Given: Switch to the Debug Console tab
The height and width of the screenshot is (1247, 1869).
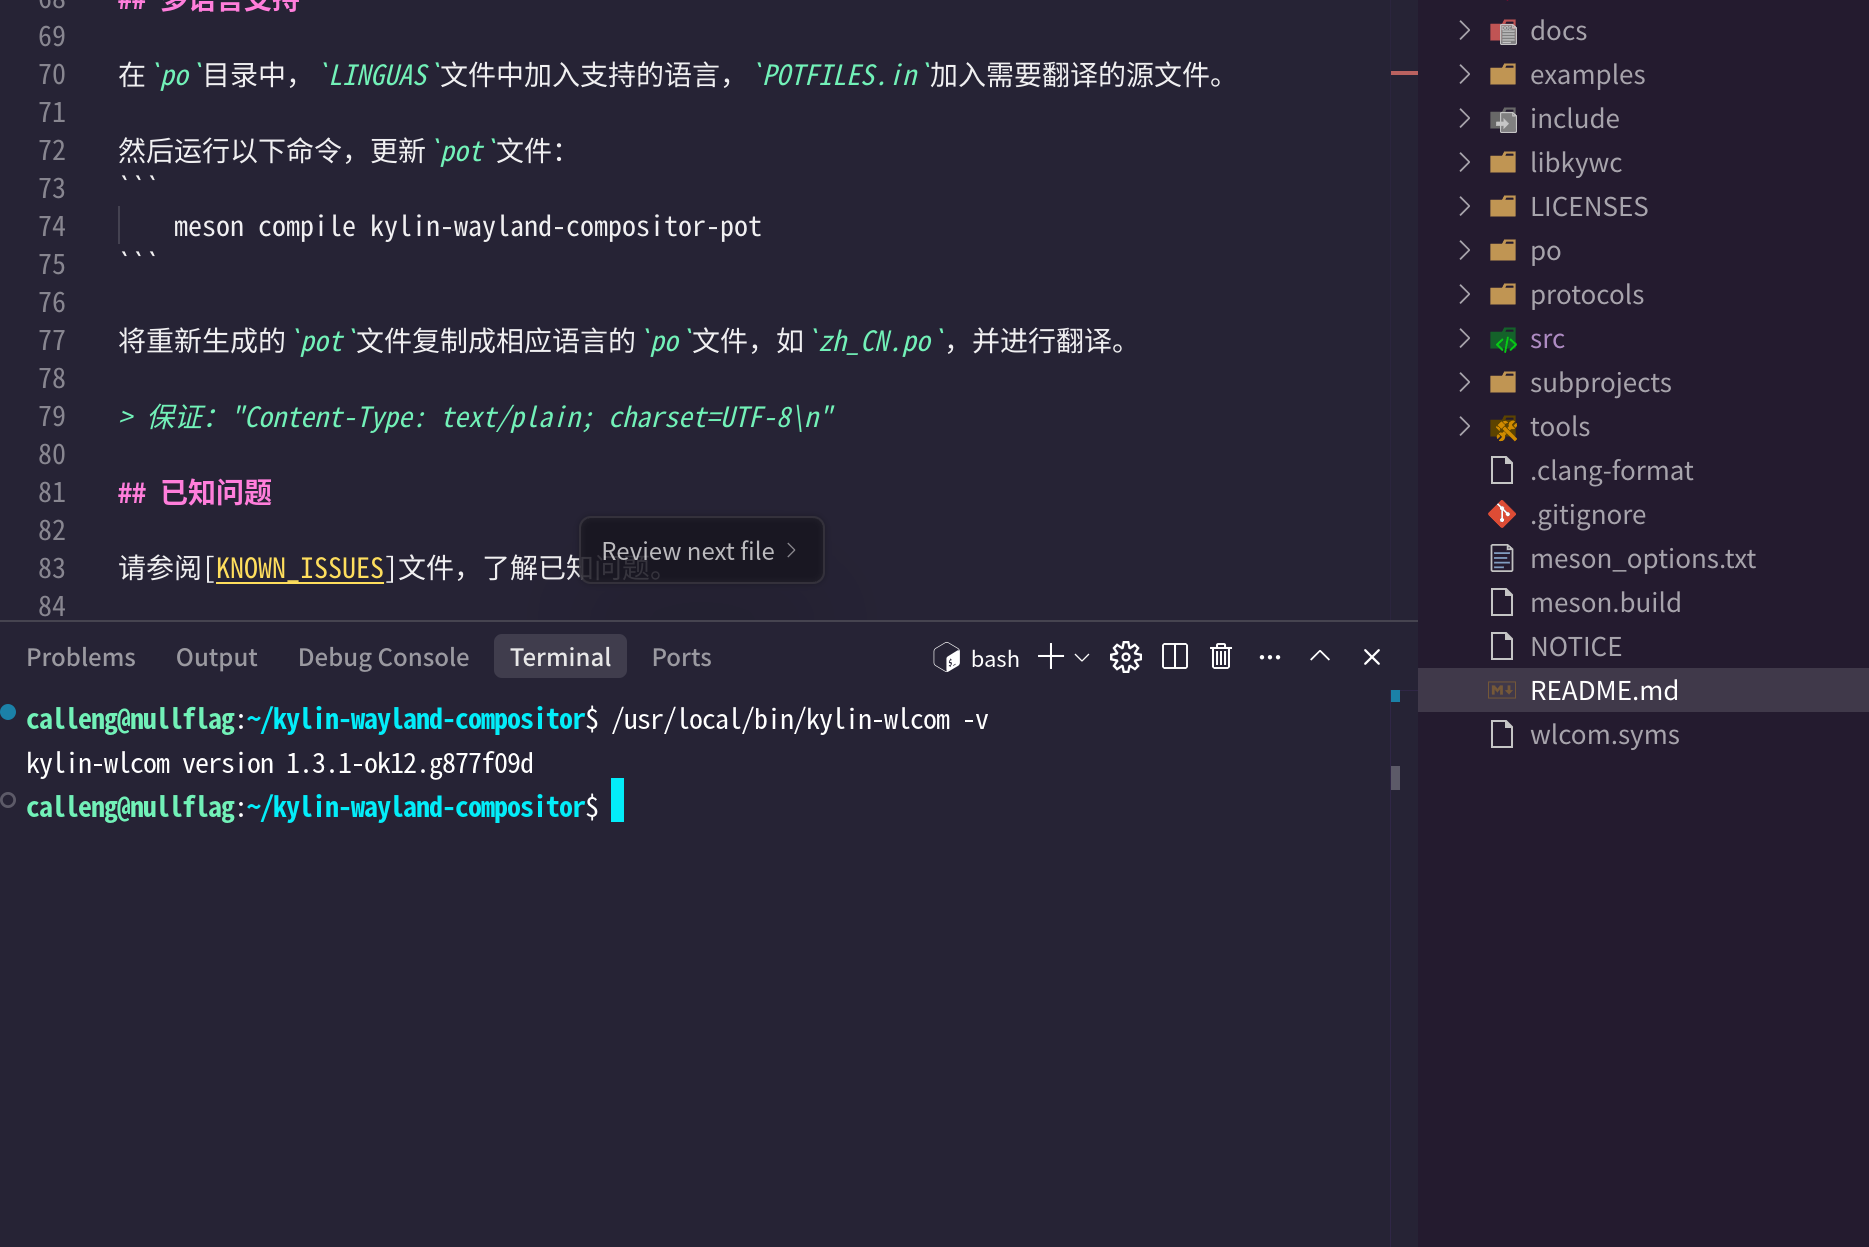Looking at the screenshot, I should [383, 657].
